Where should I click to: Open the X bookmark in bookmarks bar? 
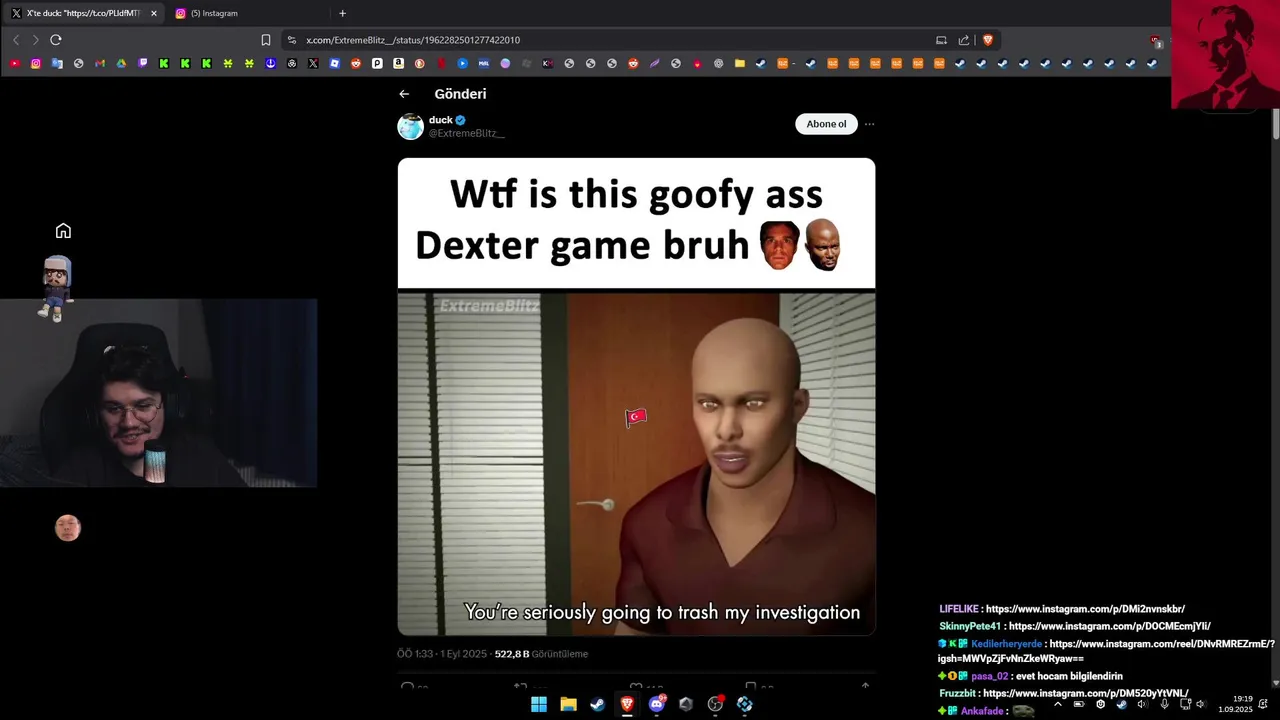pyautogui.click(x=313, y=63)
